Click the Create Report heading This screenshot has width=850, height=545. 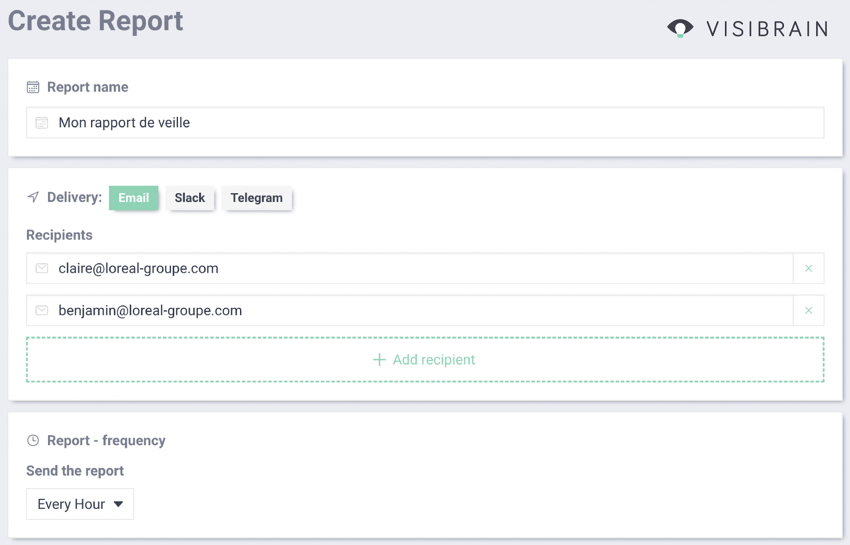(x=95, y=21)
